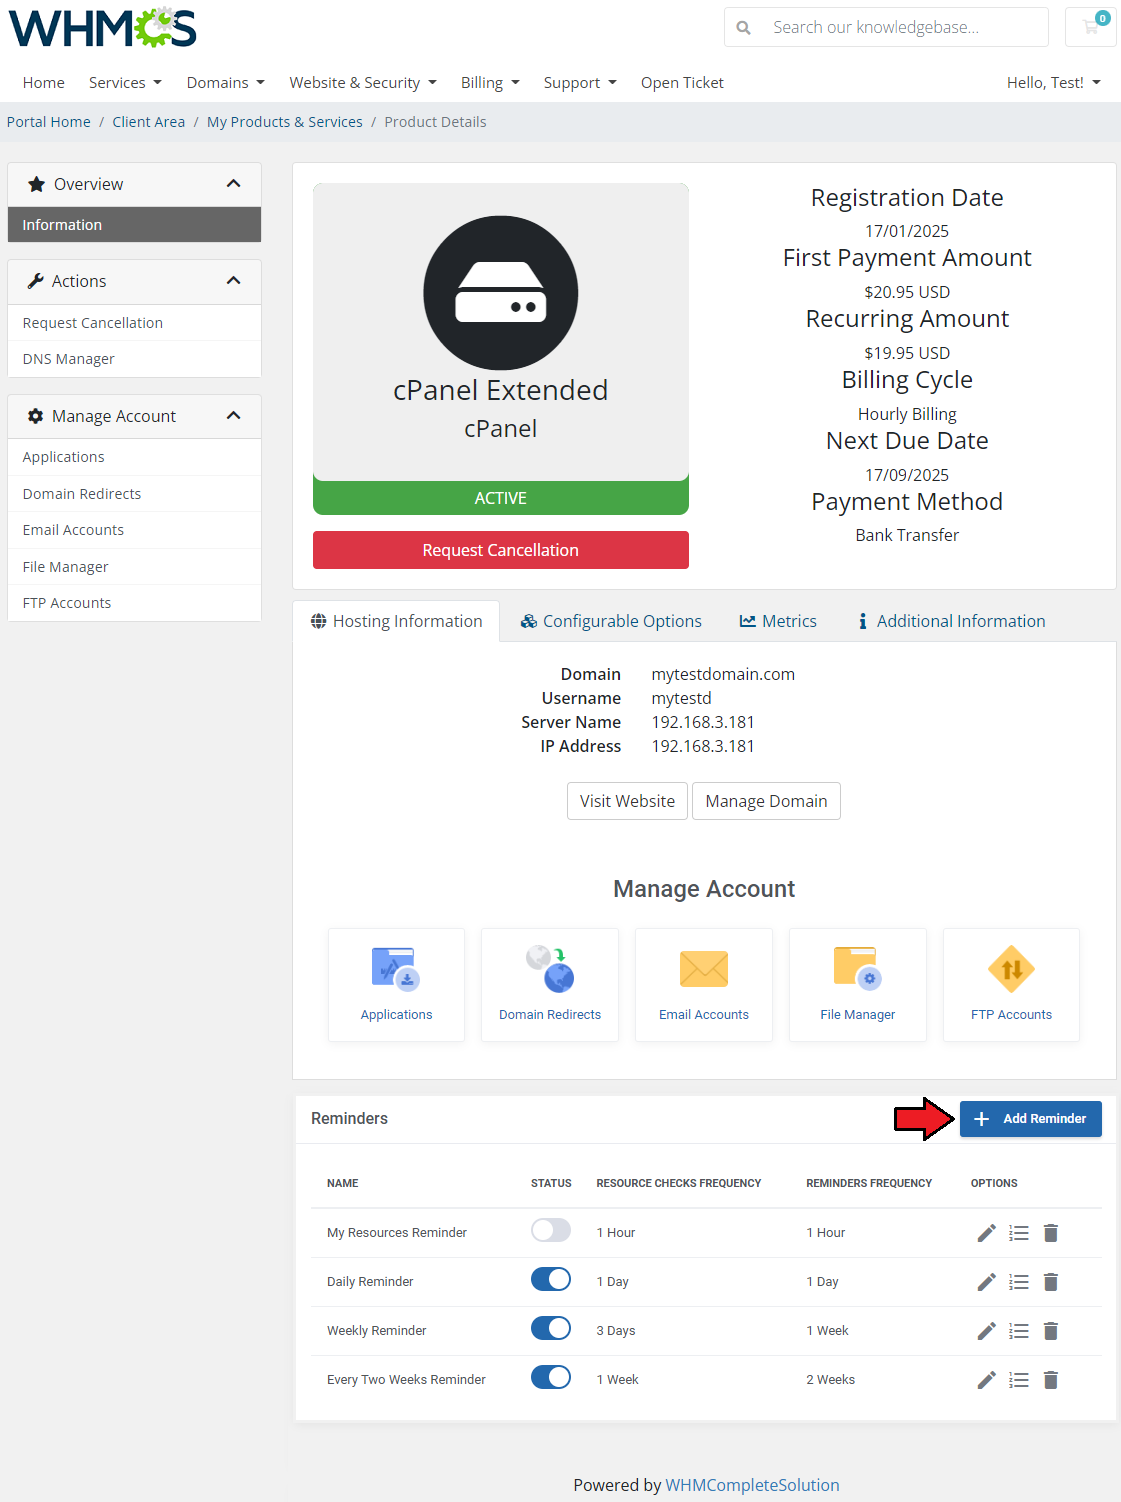Disable the Daily Reminder toggle

pos(551,1279)
